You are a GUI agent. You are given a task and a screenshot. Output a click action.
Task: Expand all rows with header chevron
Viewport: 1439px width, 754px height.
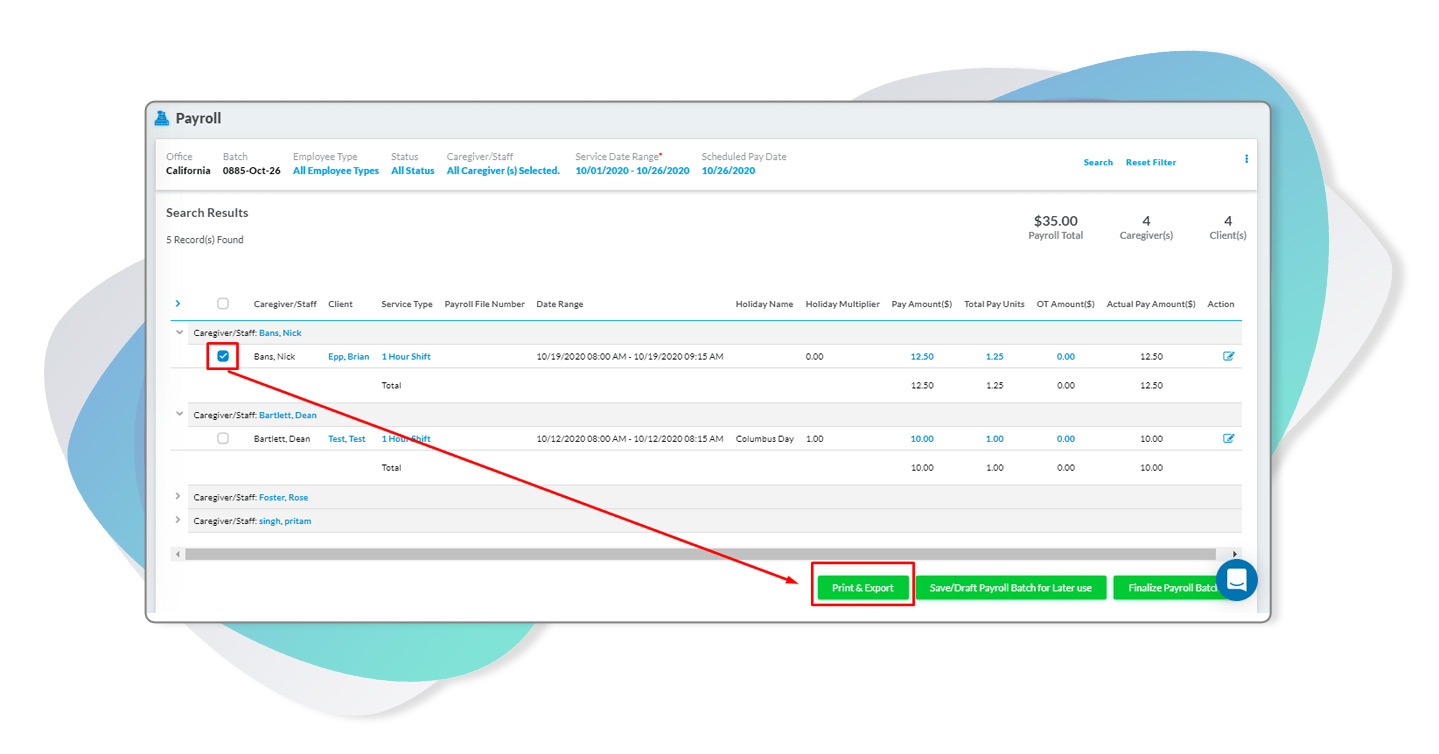pos(178,303)
